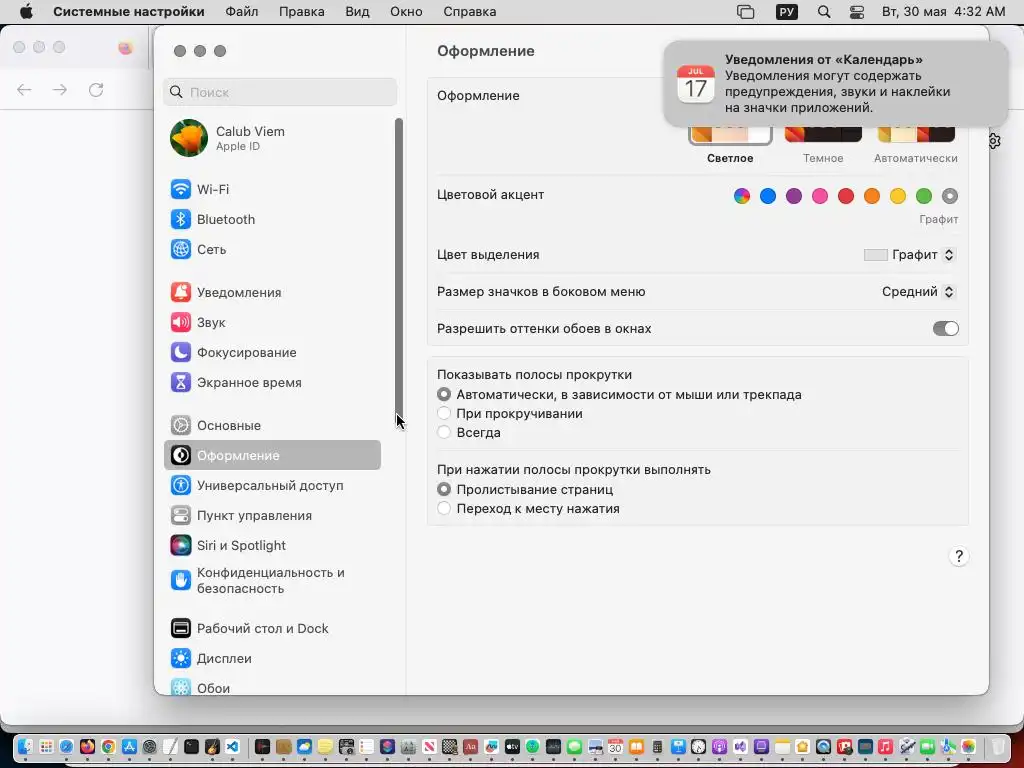Open Music app from the Dock
1024x768 pixels.
tap(886, 746)
